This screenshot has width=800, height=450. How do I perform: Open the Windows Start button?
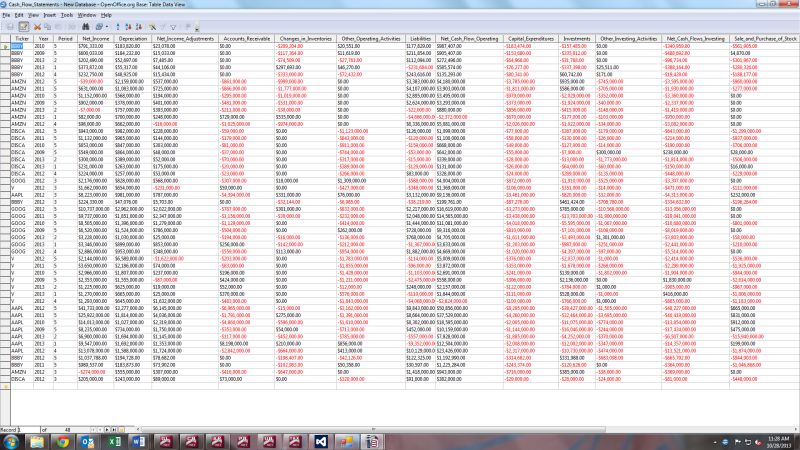(10, 442)
